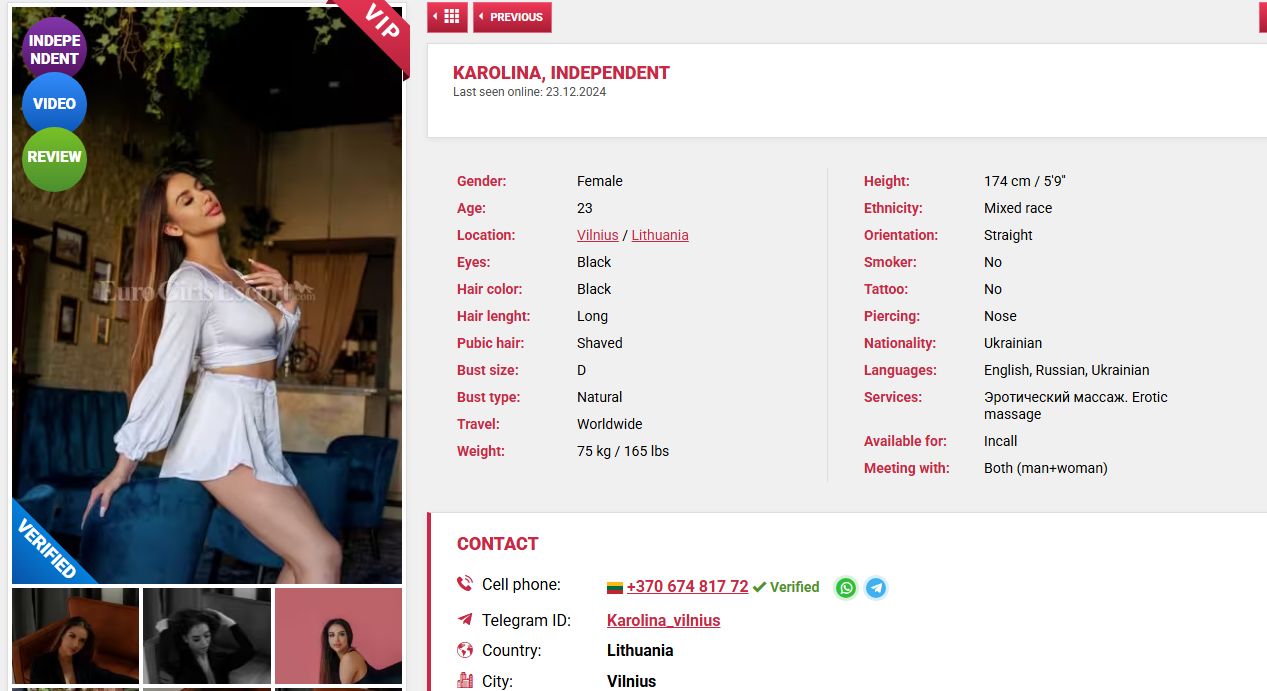Select the pink background thumbnail
The height and width of the screenshot is (691, 1267).
338,636
